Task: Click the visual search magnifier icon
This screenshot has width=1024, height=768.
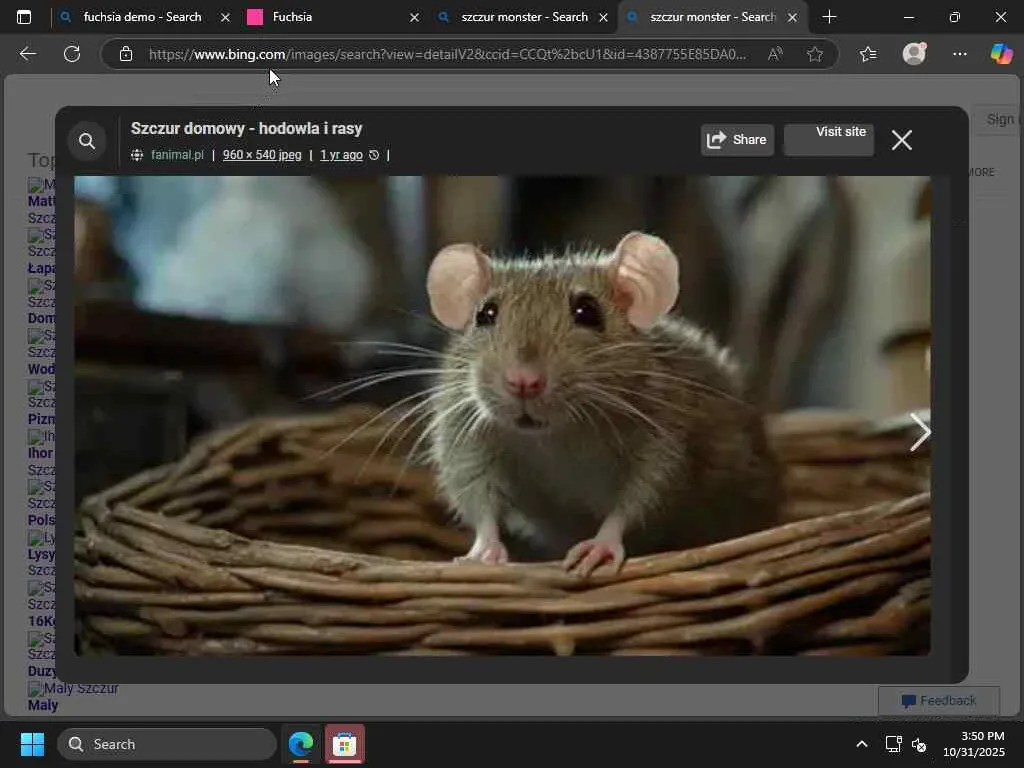Action: click(87, 142)
